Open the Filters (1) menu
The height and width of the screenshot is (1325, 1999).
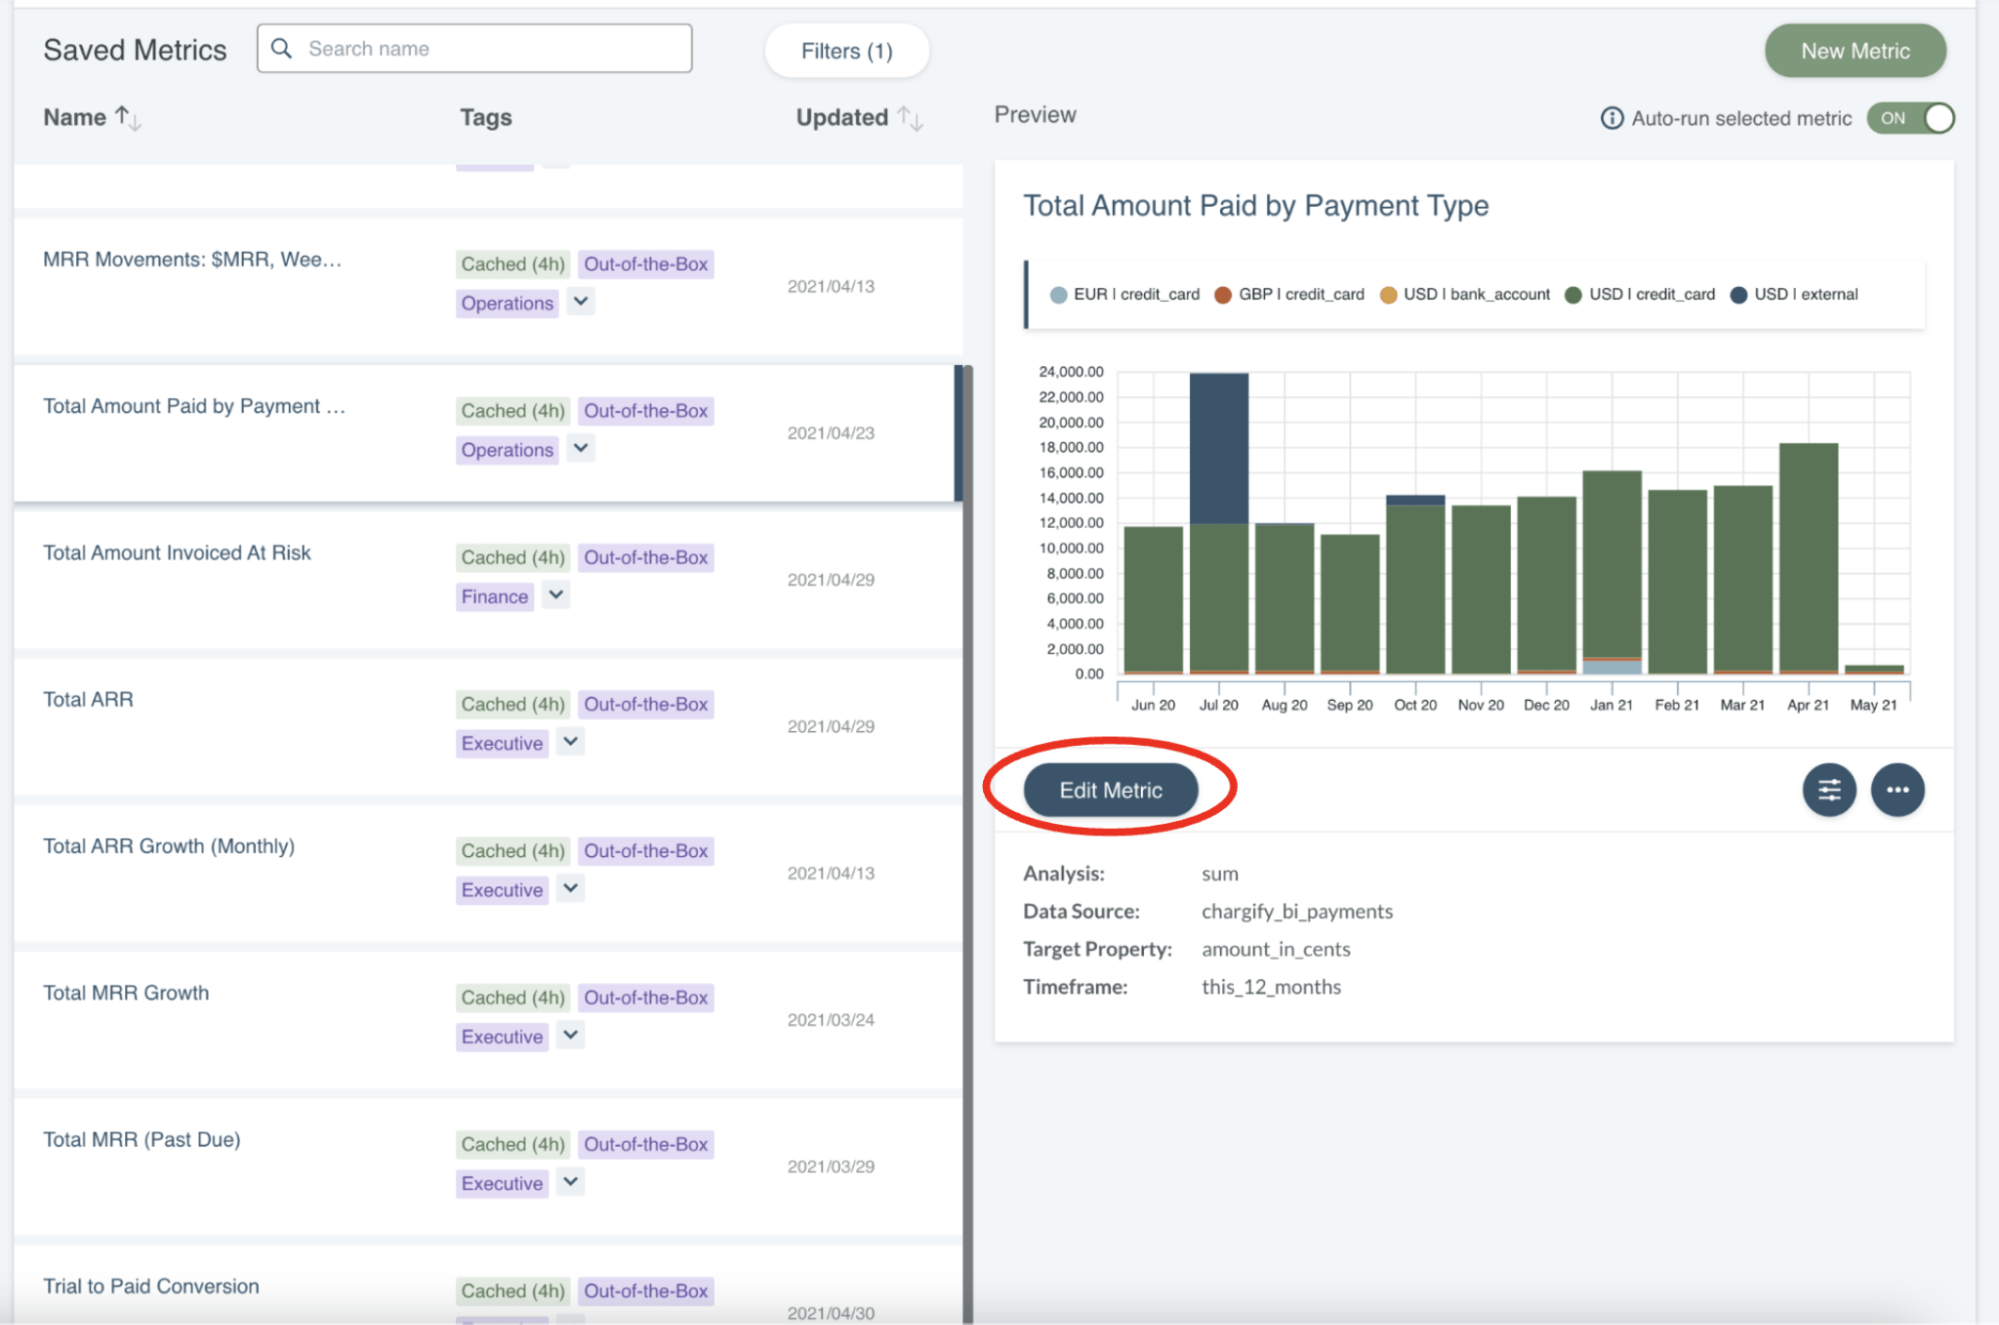pyautogui.click(x=846, y=51)
